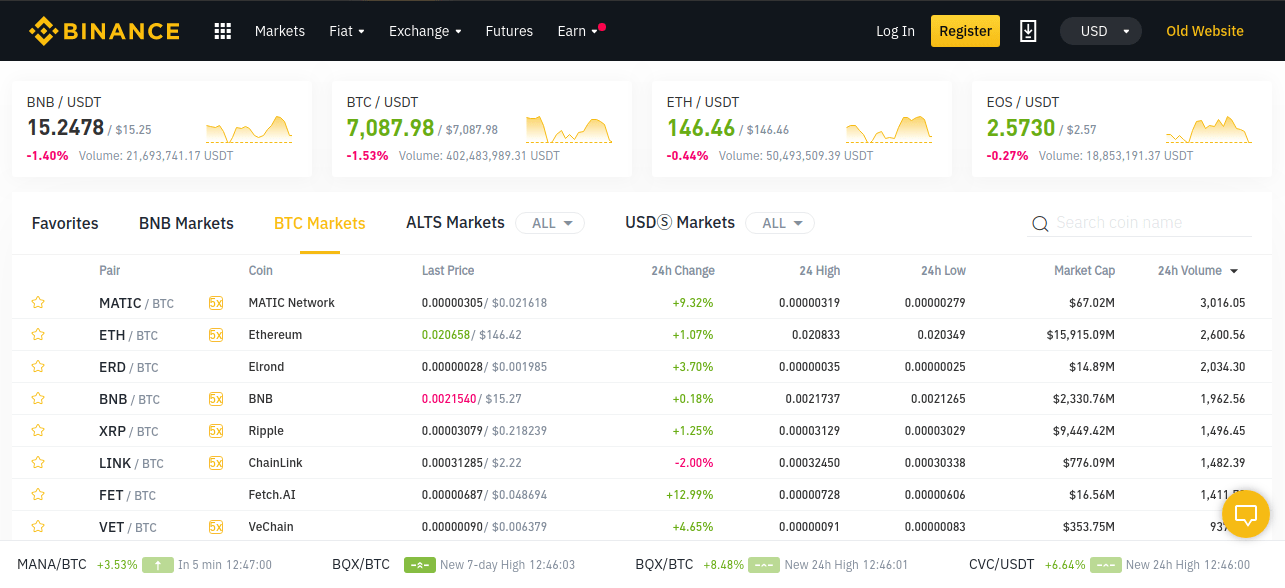Screen dimensions: 1285x588
Task: Favorite the LINK/BTC pair star
Action: coord(38,462)
